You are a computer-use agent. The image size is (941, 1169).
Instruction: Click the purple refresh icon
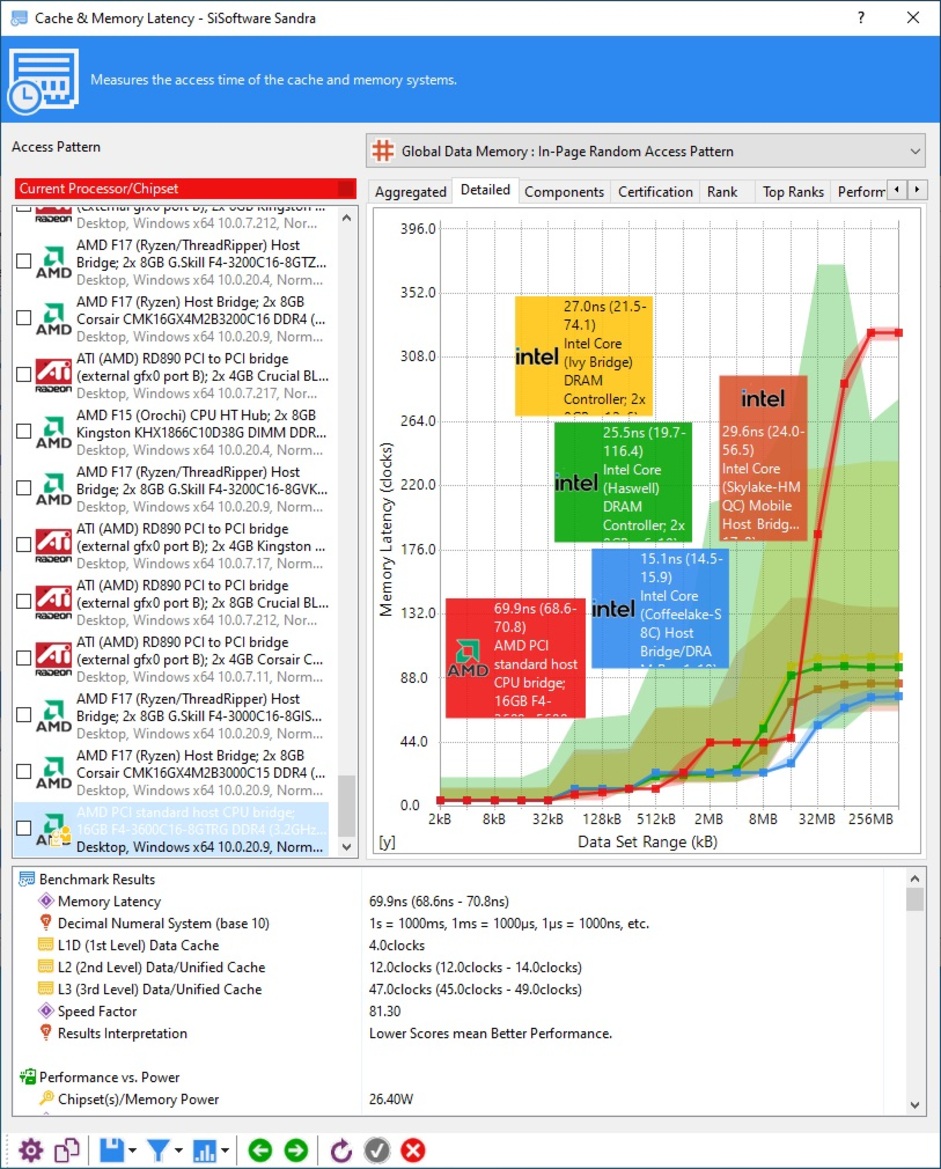(341, 1150)
